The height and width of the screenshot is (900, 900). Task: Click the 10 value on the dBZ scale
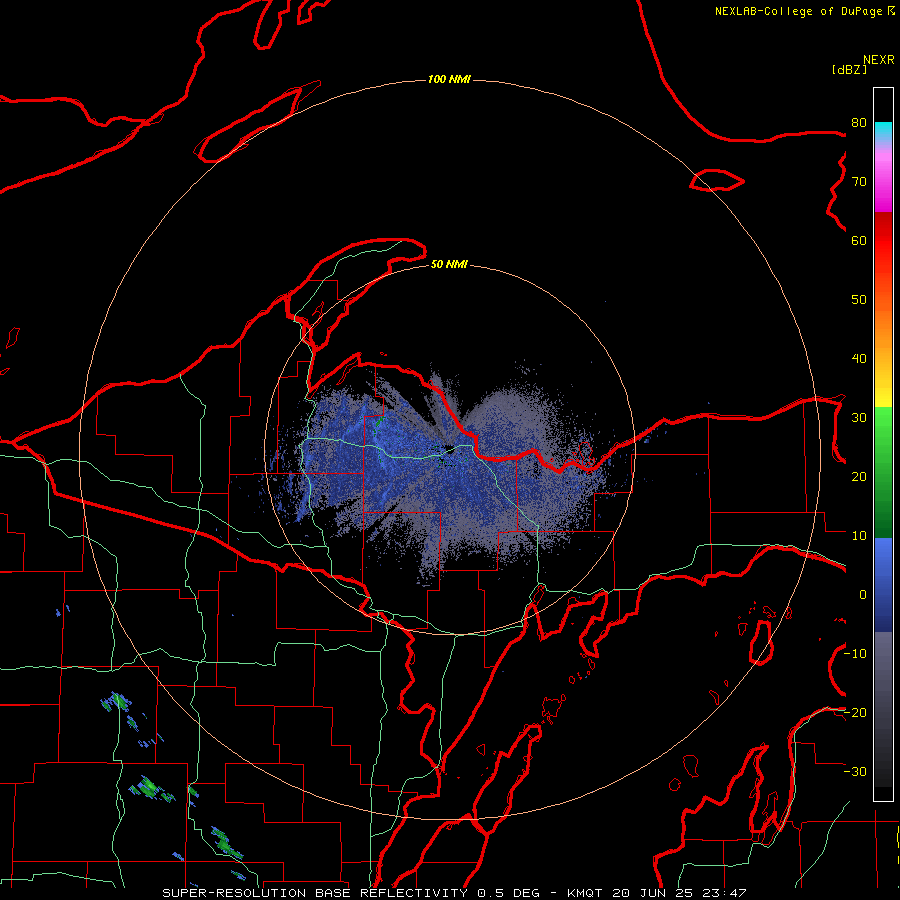pos(859,536)
